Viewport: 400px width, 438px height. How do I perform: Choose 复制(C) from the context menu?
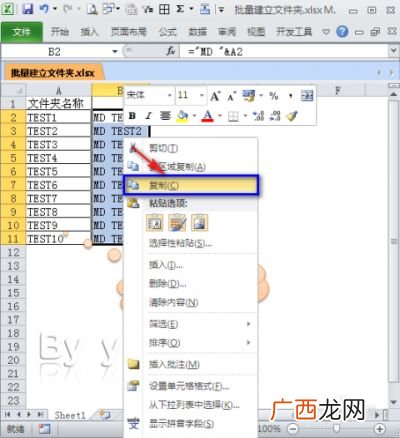(191, 185)
